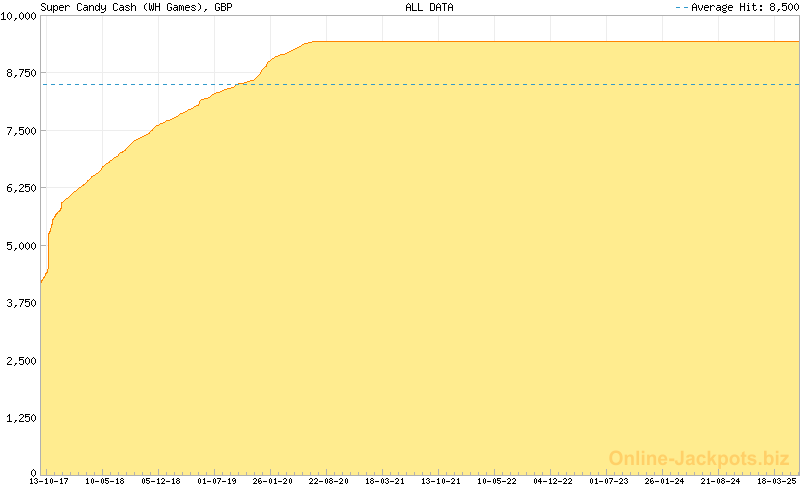Viewport: 800px width, 490px height.
Task: Click the 01-07-23 date on the x-axis
Action: click(x=608, y=481)
